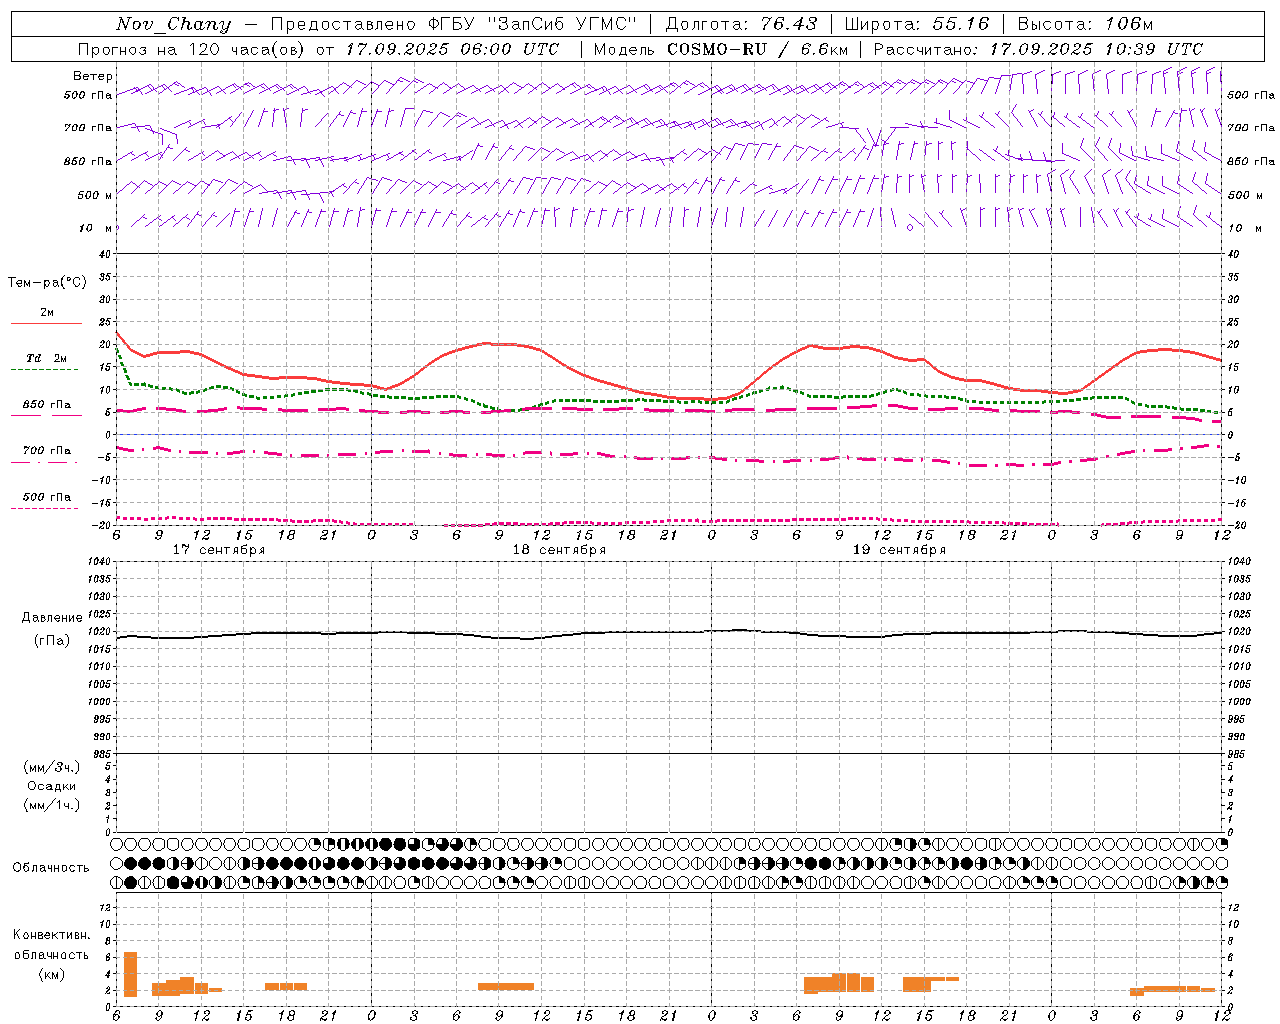Viewport: 1280px width, 1024px height.
Task: Click the 'Широта: 55.16' latitude text
Action: click(917, 24)
